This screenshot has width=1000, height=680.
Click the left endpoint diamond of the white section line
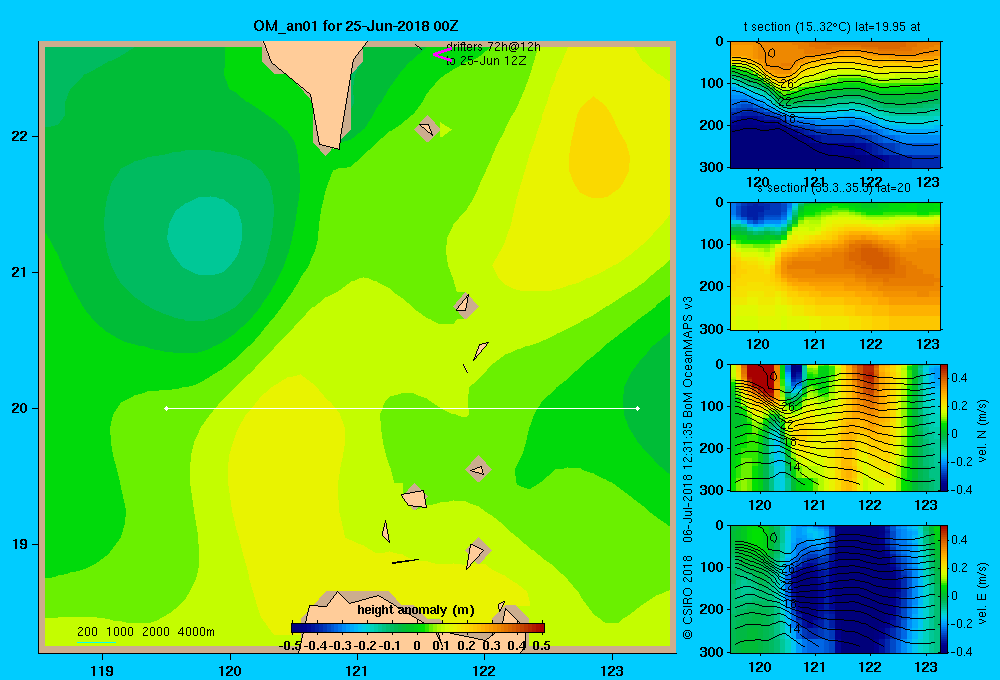(x=166, y=408)
